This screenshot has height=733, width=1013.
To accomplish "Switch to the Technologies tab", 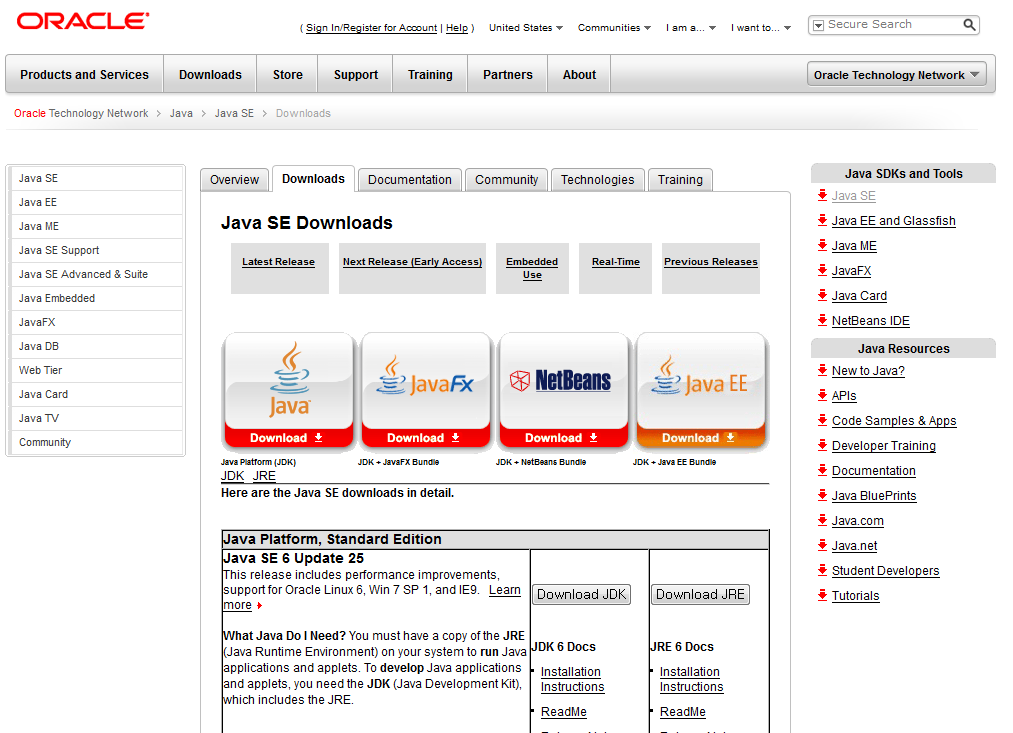I will (598, 180).
